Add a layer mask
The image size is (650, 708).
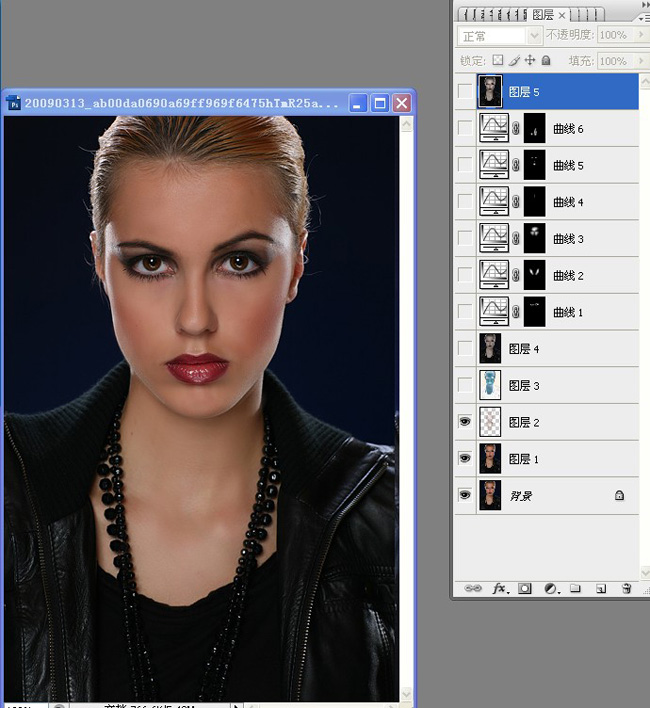[525, 588]
